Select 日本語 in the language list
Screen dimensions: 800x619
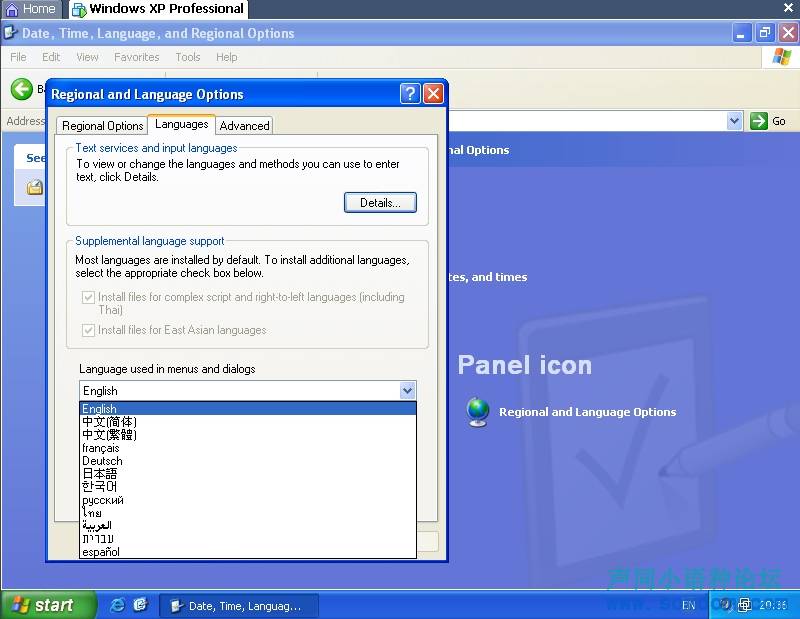tap(248, 474)
